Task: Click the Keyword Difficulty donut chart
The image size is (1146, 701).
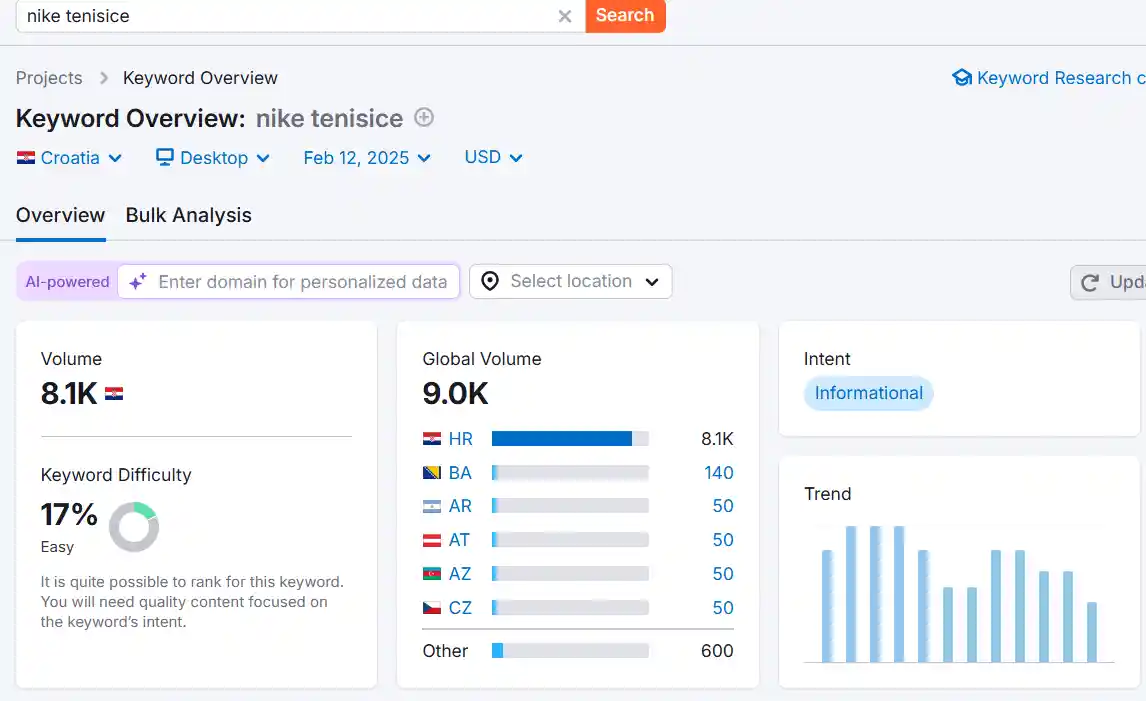Action: [x=133, y=526]
